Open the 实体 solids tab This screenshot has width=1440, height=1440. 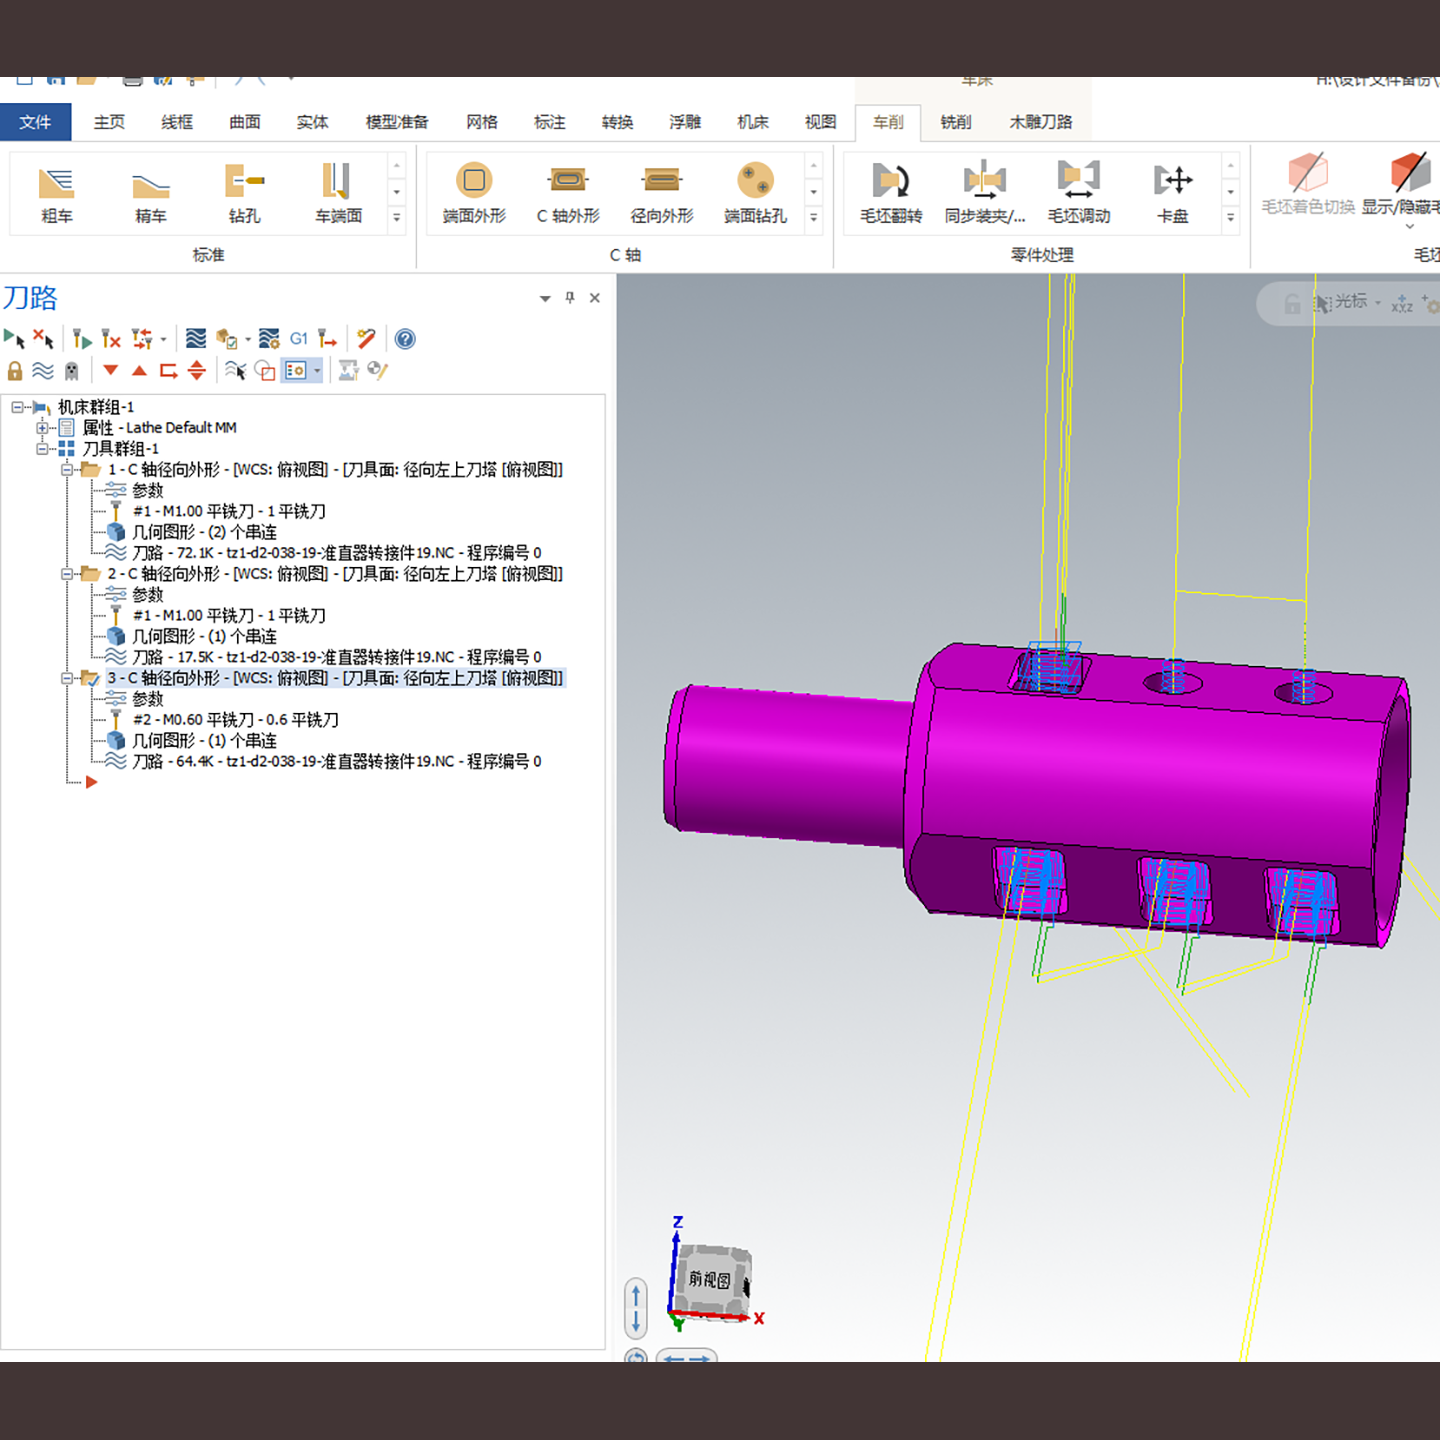point(313,122)
